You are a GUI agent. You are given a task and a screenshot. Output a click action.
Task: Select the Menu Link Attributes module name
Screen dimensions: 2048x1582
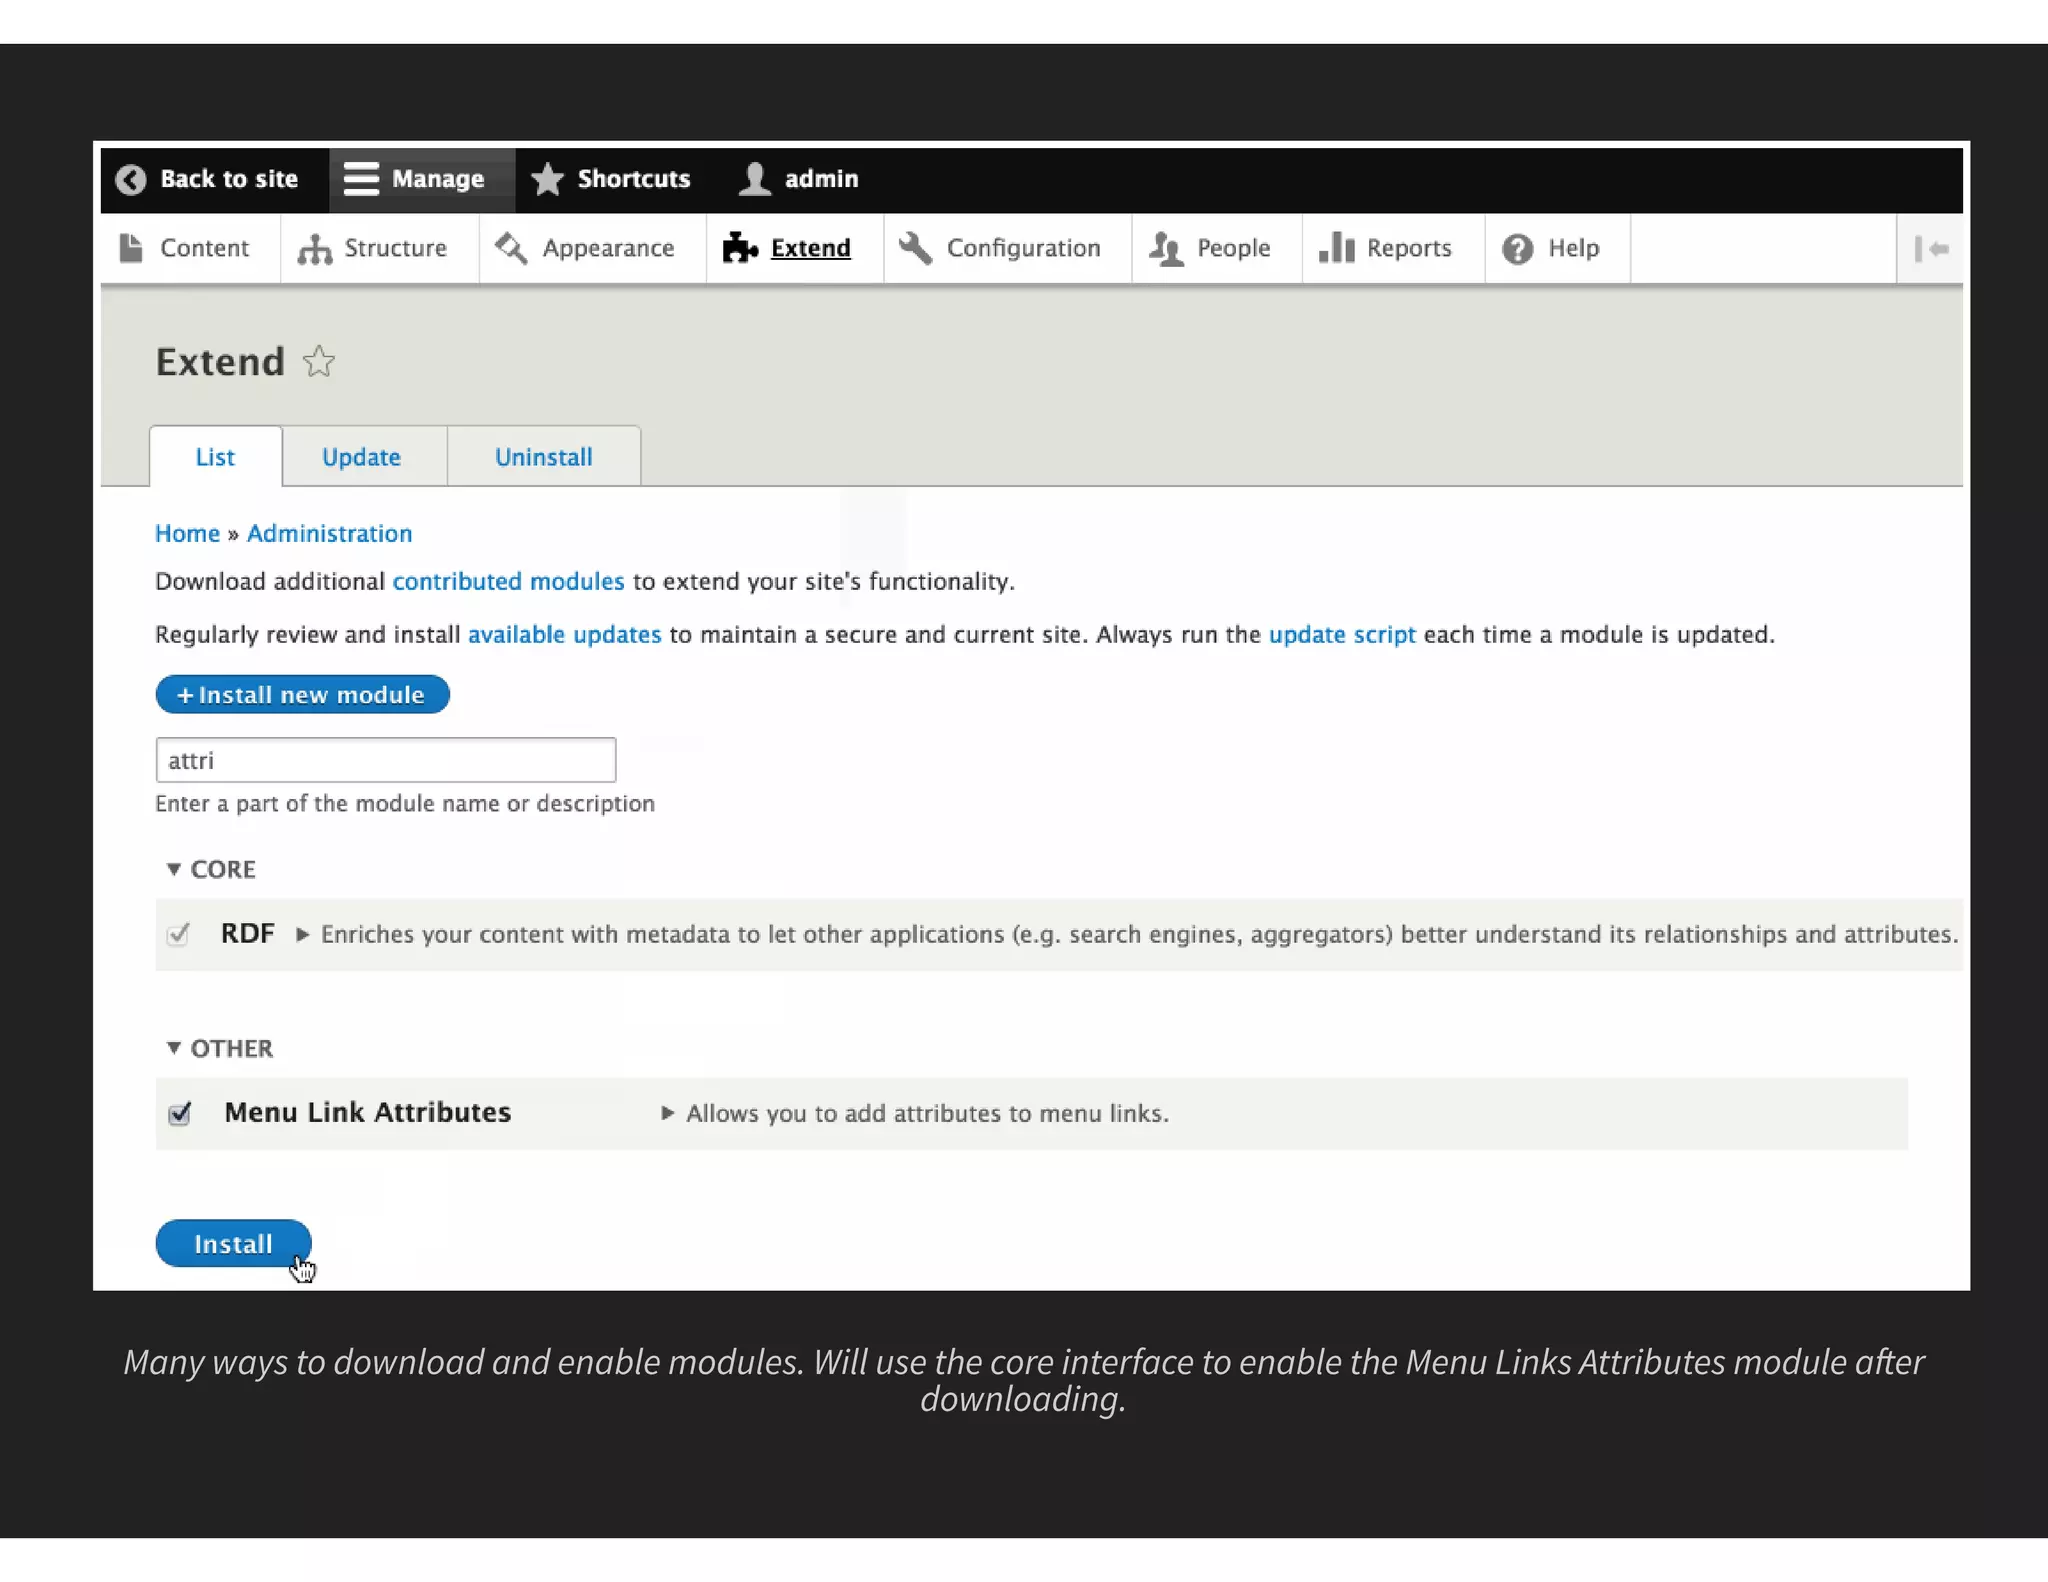367,1112
